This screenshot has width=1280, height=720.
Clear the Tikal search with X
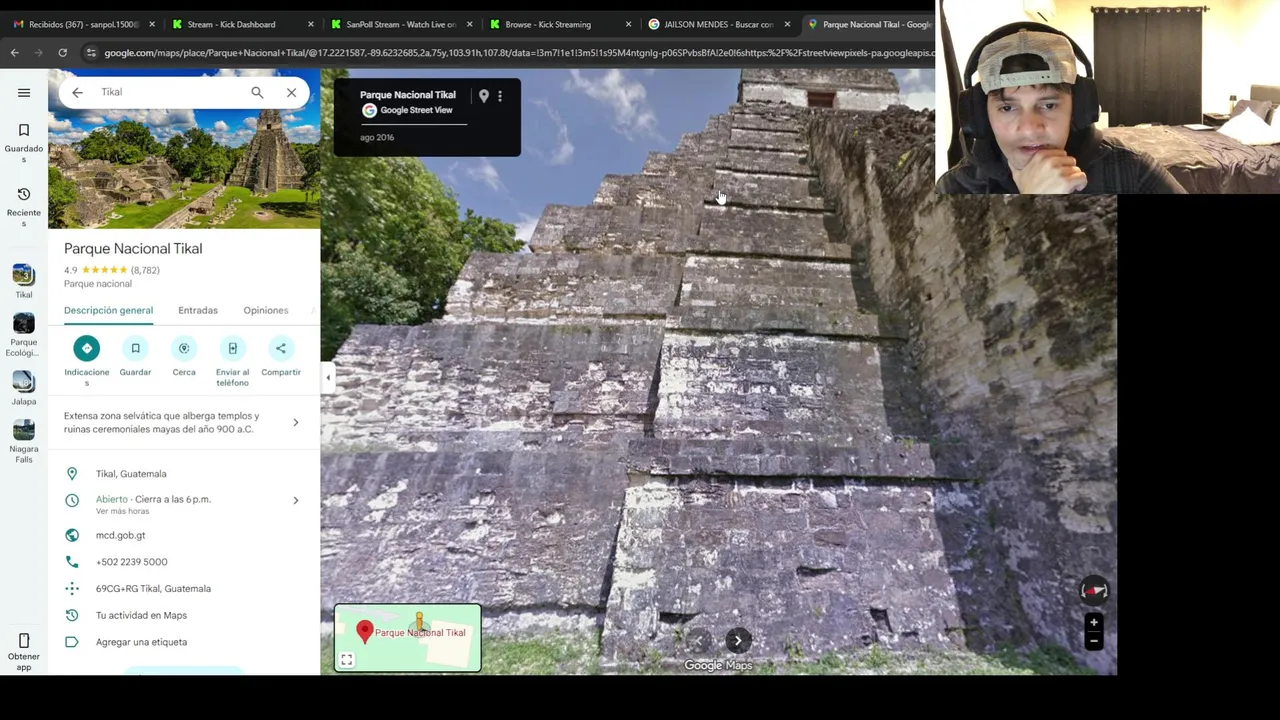click(291, 92)
